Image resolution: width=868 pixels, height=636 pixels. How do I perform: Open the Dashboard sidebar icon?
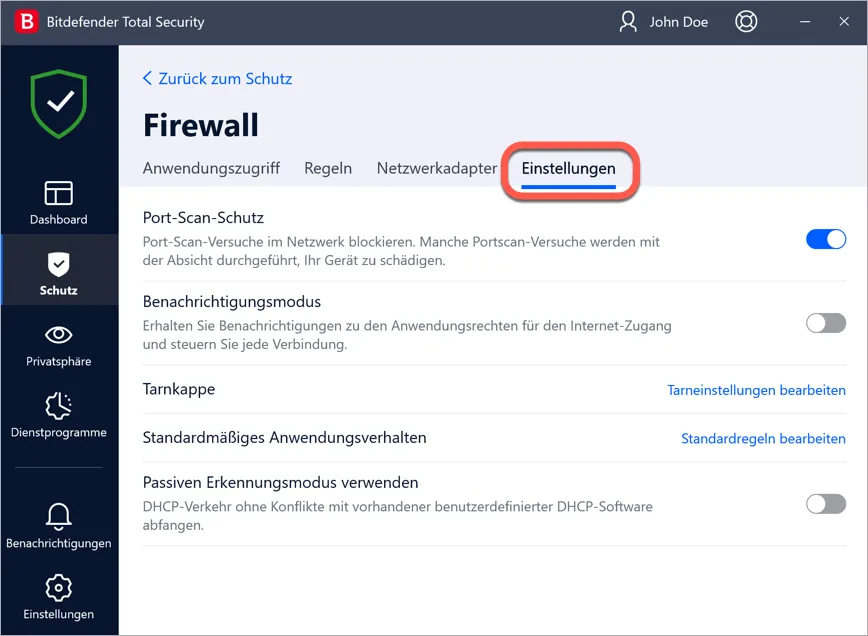pyautogui.click(x=59, y=193)
